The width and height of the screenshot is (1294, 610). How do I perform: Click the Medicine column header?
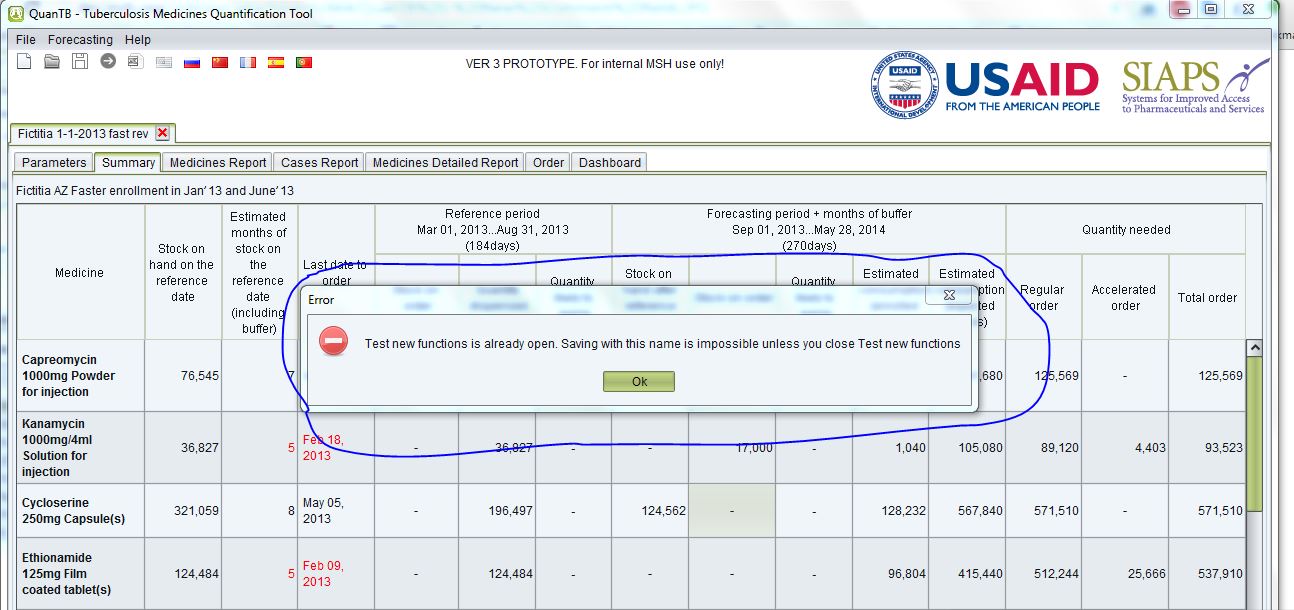click(x=81, y=272)
